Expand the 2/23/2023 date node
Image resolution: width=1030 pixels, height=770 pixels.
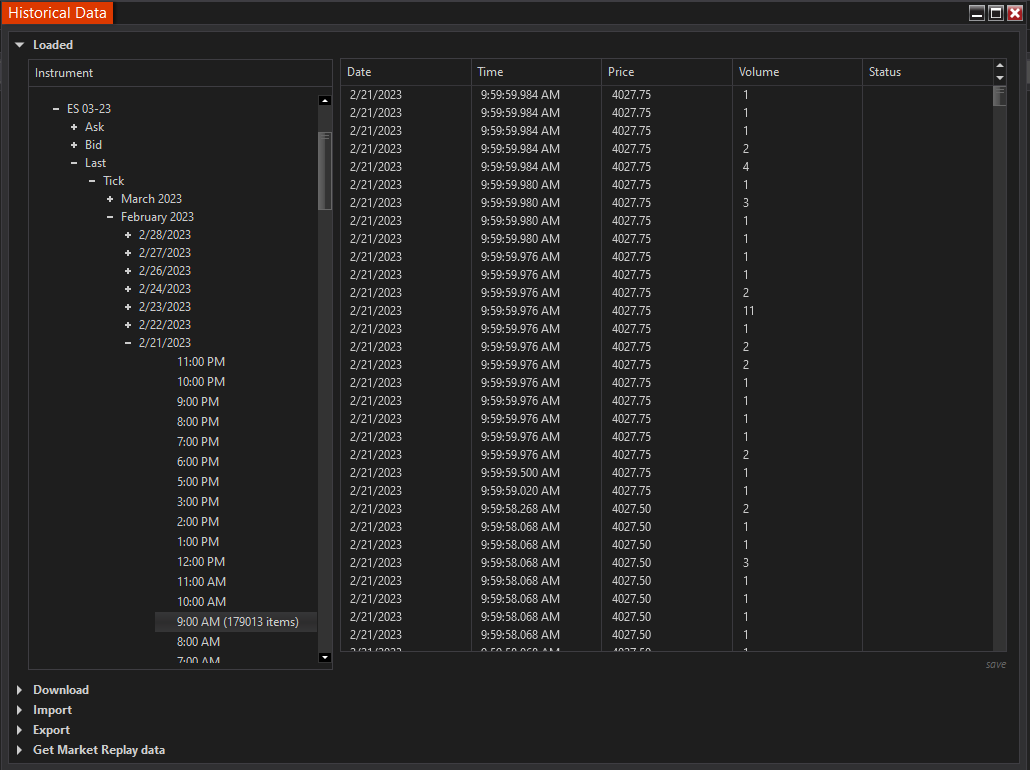click(x=128, y=307)
